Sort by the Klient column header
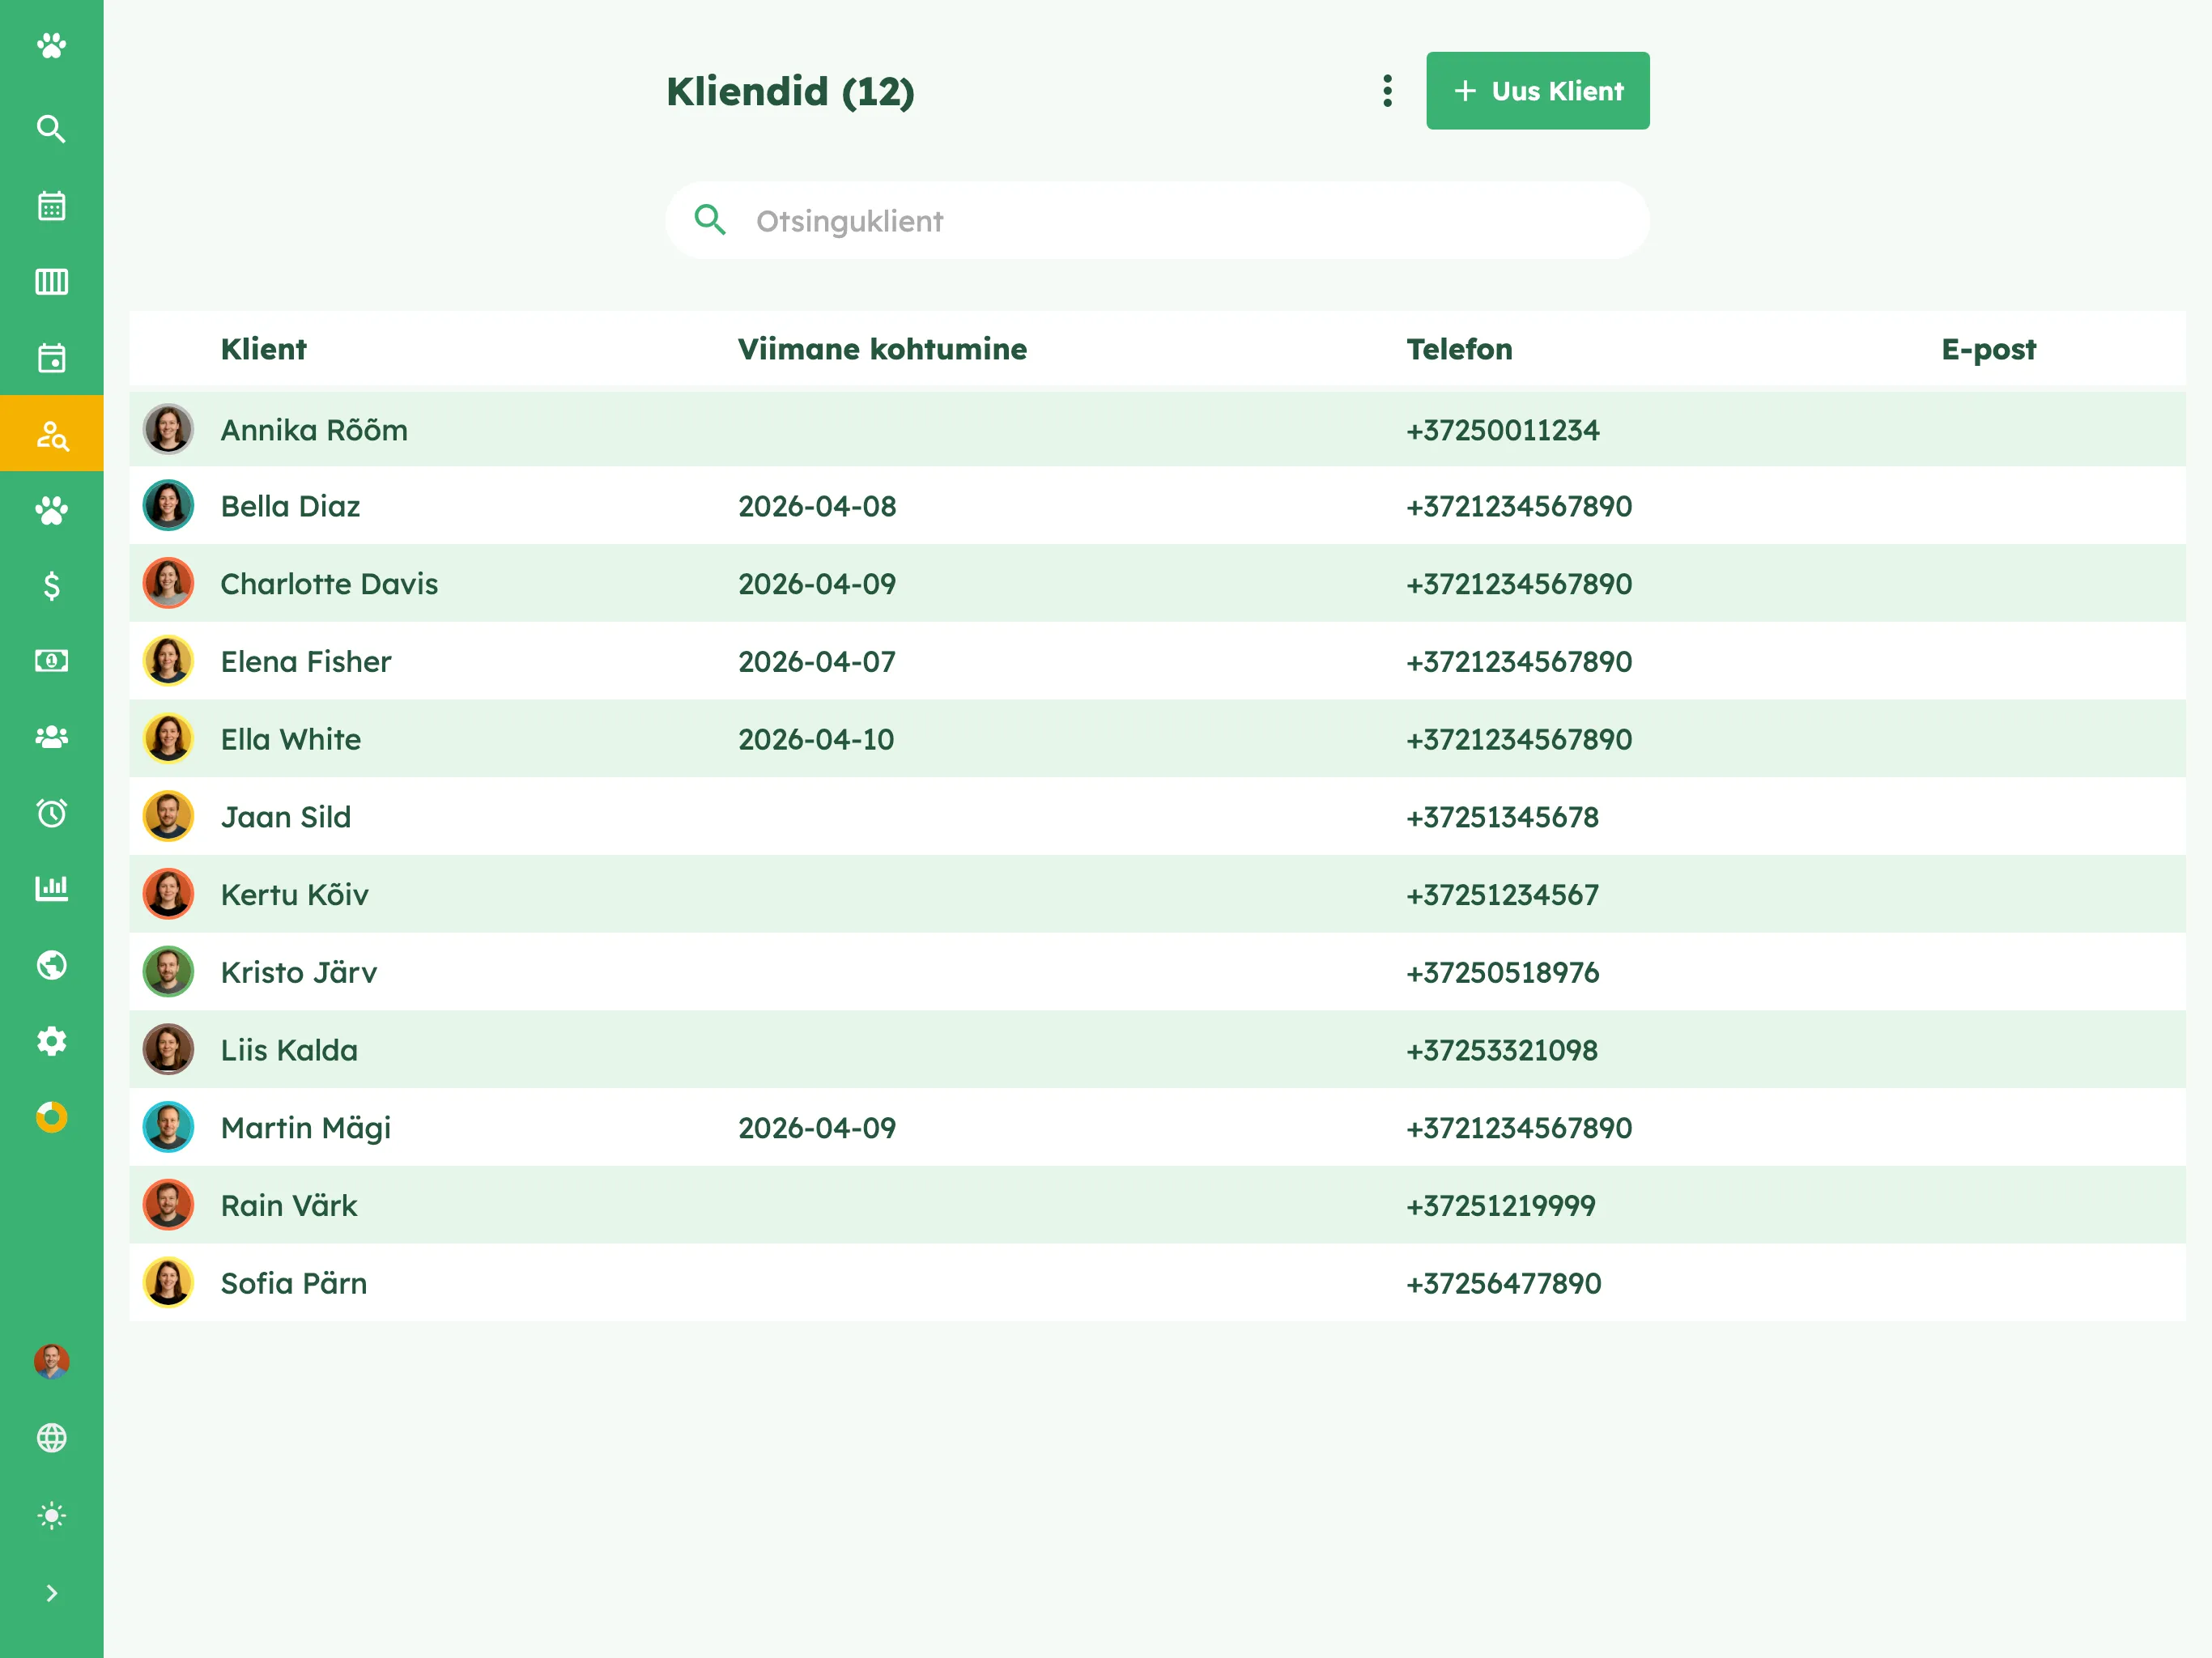Viewport: 2212px width, 1658px height. (x=263, y=349)
